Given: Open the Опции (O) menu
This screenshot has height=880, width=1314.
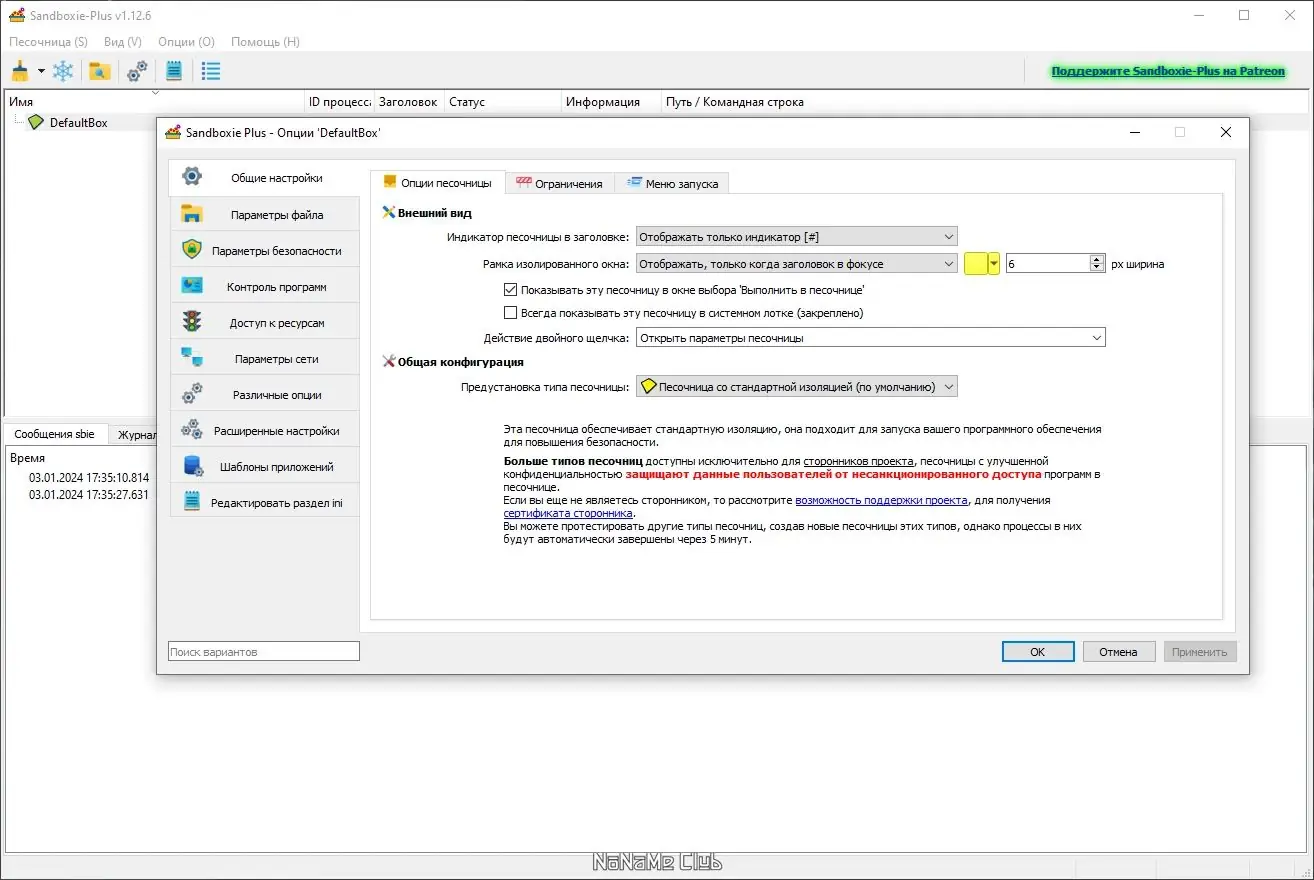Looking at the screenshot, I should coord(186,42).
